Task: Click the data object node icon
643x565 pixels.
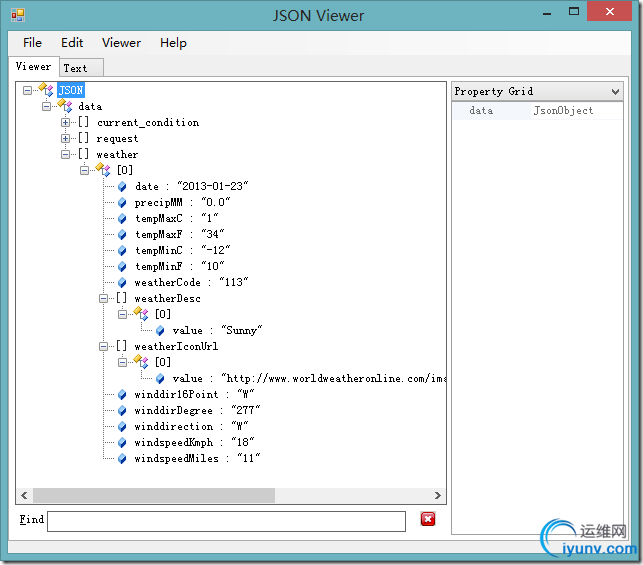Action: click(66, 106)
